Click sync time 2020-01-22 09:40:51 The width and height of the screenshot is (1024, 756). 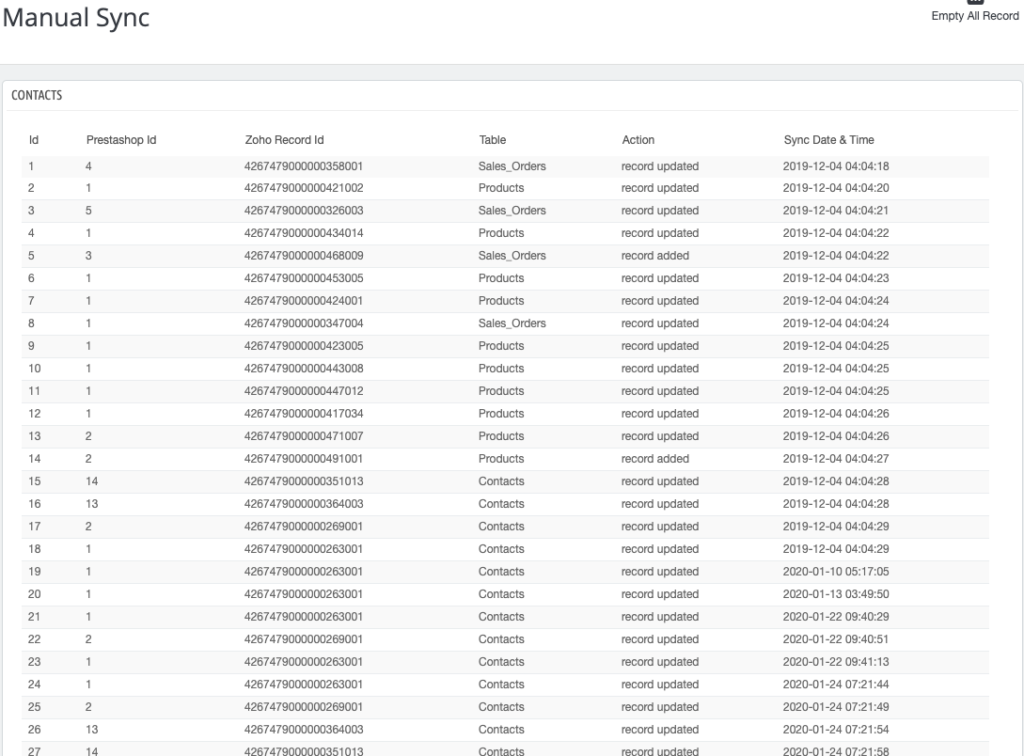coord(836,639)
